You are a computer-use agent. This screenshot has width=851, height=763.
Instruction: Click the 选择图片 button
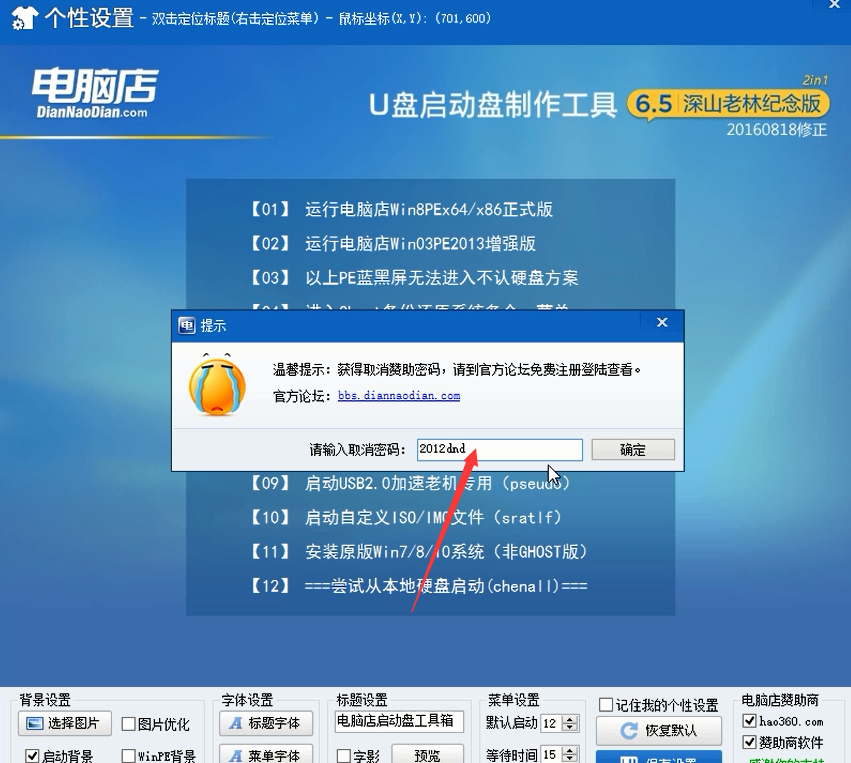pos(65,723)
